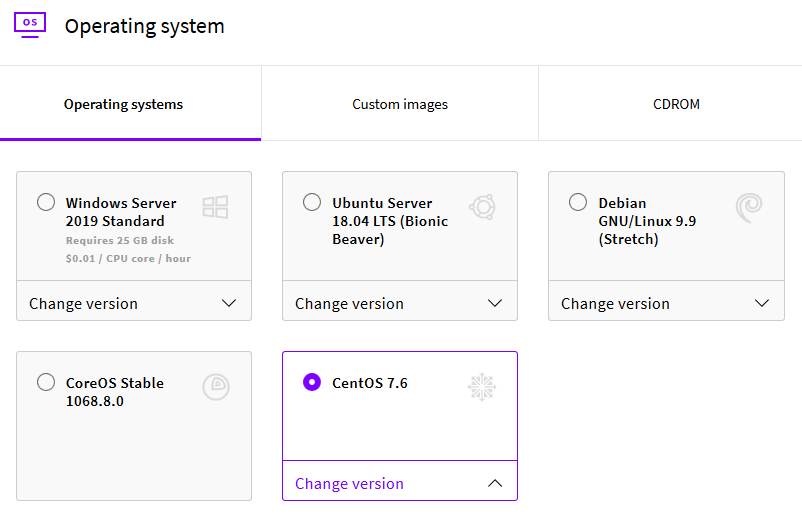This screenshot has height=526, width=802.
Task: Open Change version dropdown for Debian
Action: point(666,303)
